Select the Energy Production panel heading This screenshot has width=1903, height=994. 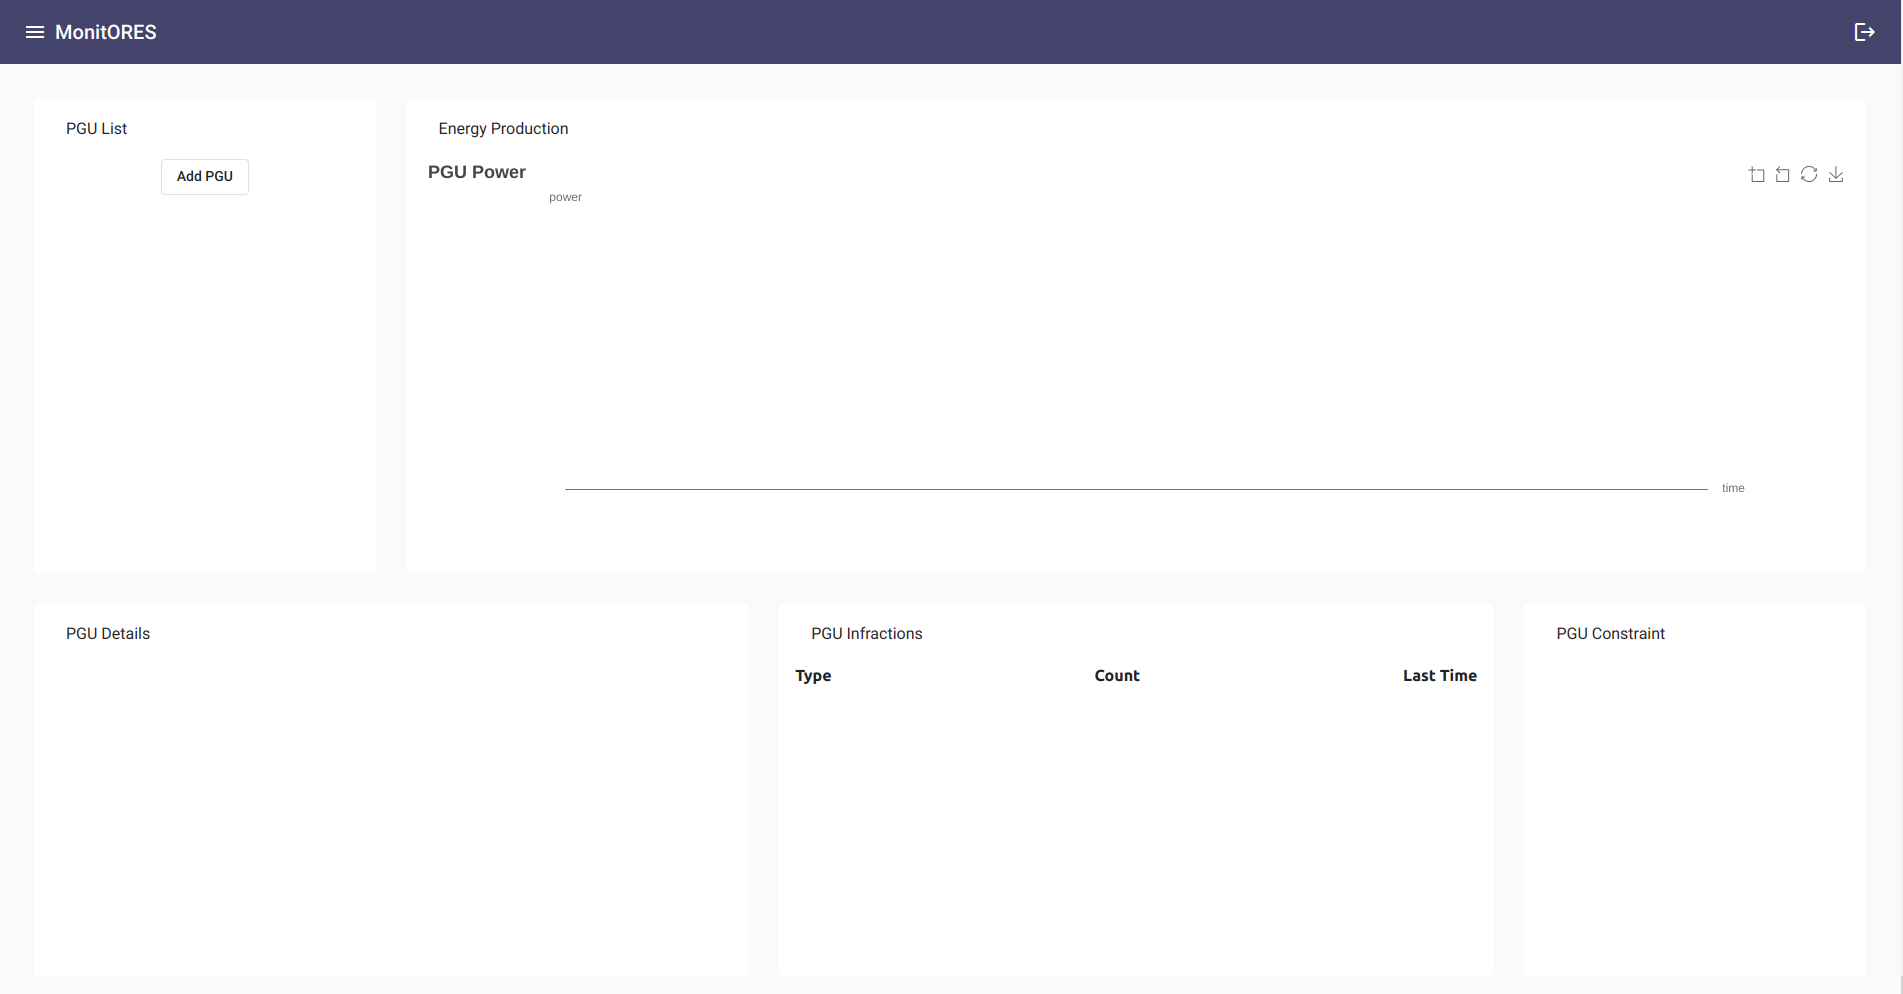[503, 129]
